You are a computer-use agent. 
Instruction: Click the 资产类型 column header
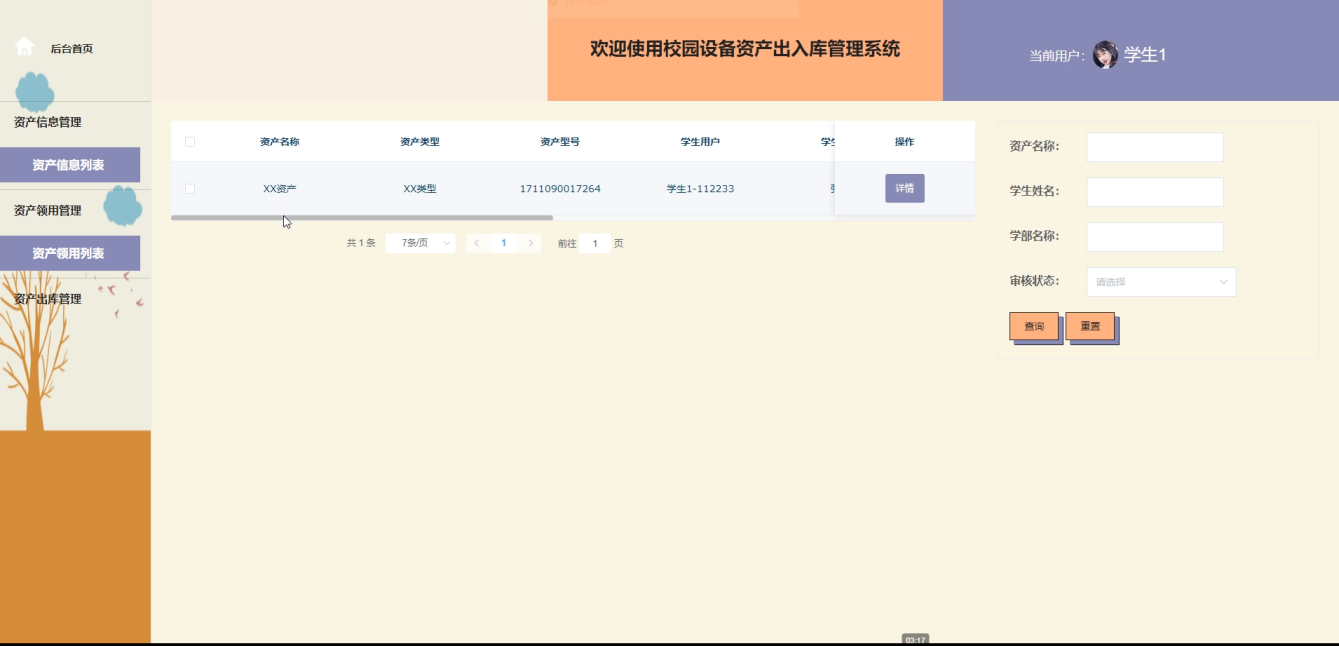point(420,142)
